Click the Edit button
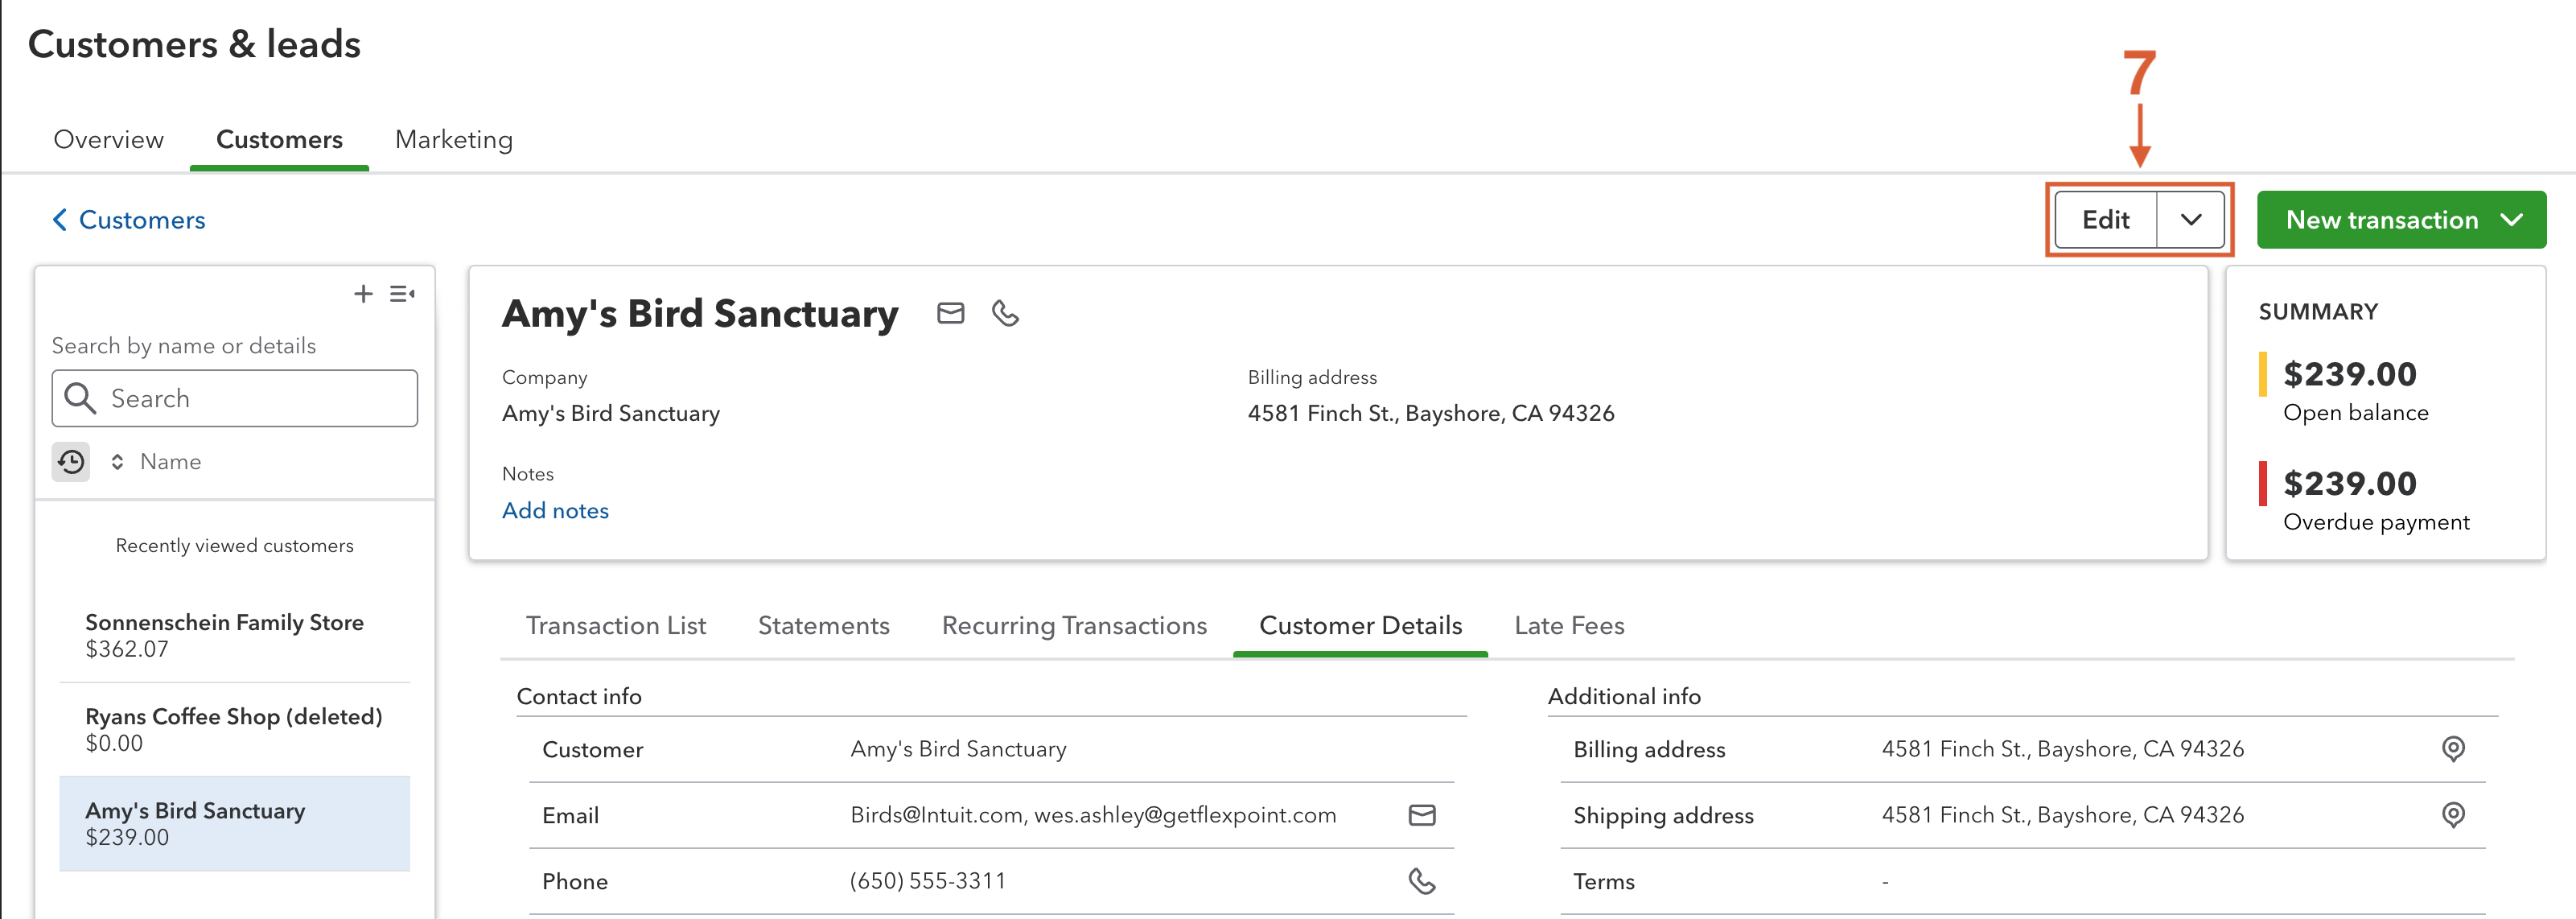The height and width of the screenshot is (919, 2576). point(2105,219)
